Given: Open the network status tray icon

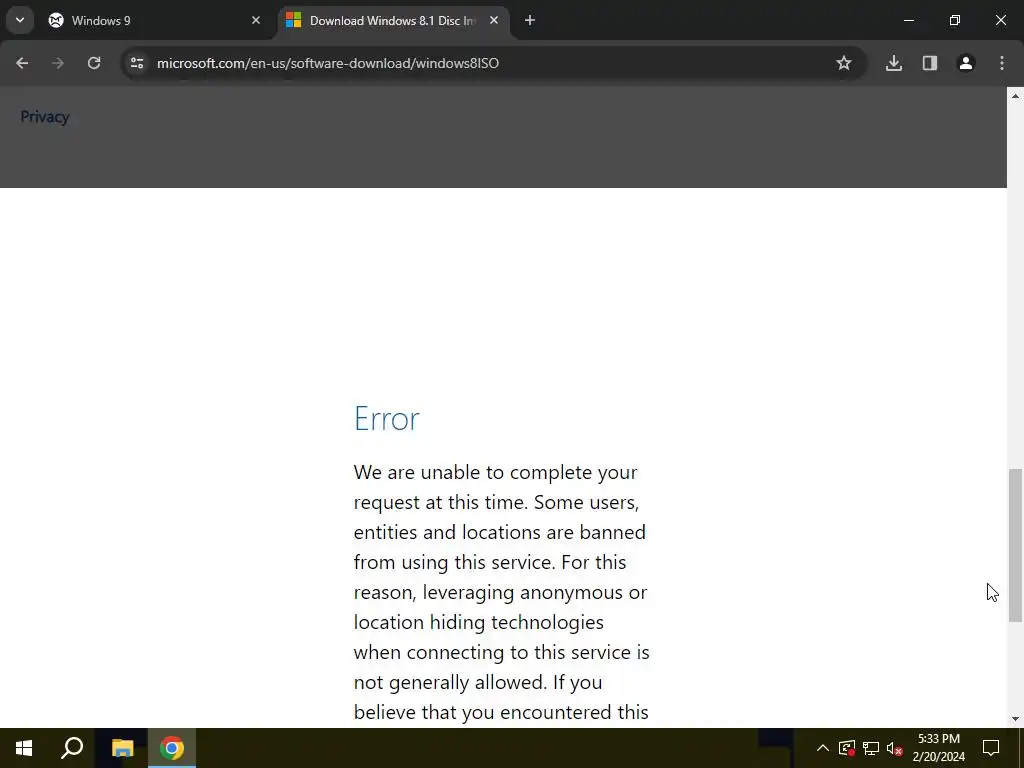Looking at the screenshot, I should [x=871, y=748].
